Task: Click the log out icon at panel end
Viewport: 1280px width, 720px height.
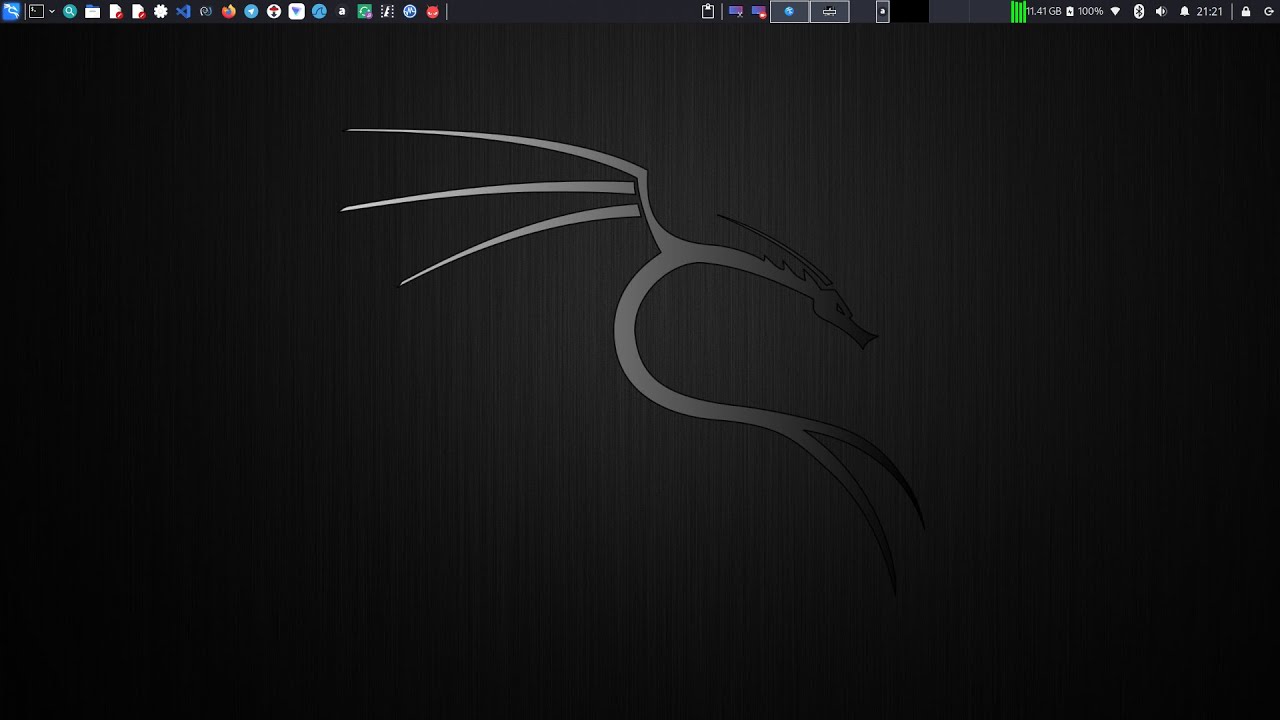Action: tap(1269, 11)
